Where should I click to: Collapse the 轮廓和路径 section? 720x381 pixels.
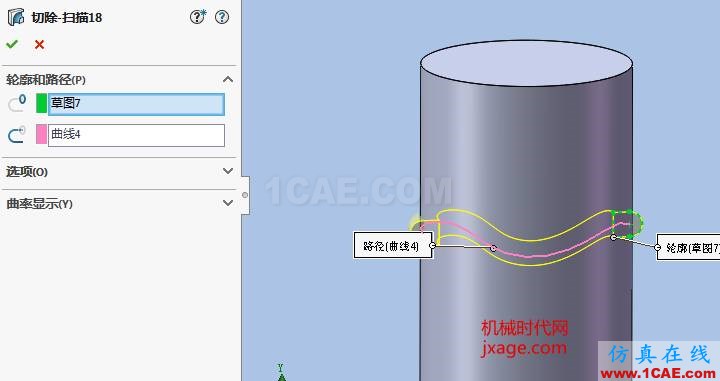click(228, 79)
